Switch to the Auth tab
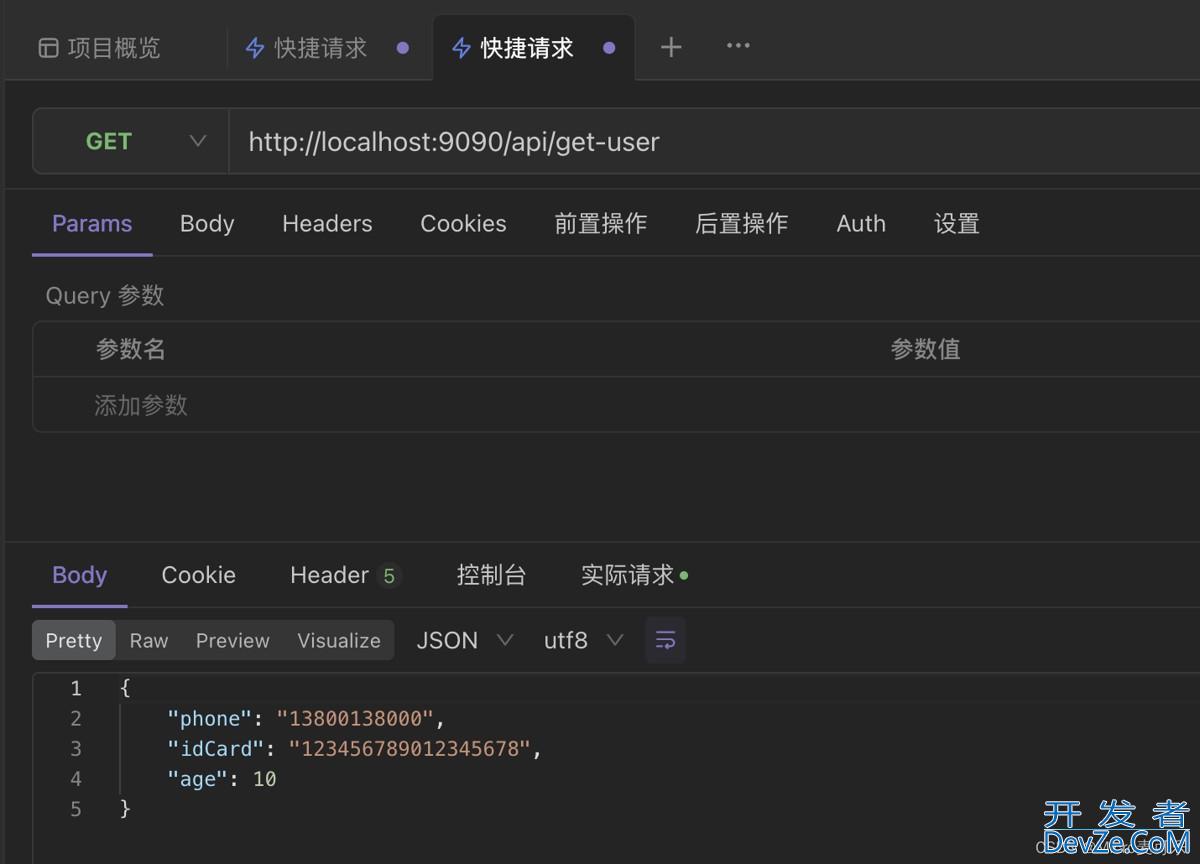The height and width of the screenshot is (864, 1200). (x=860, y=224)
